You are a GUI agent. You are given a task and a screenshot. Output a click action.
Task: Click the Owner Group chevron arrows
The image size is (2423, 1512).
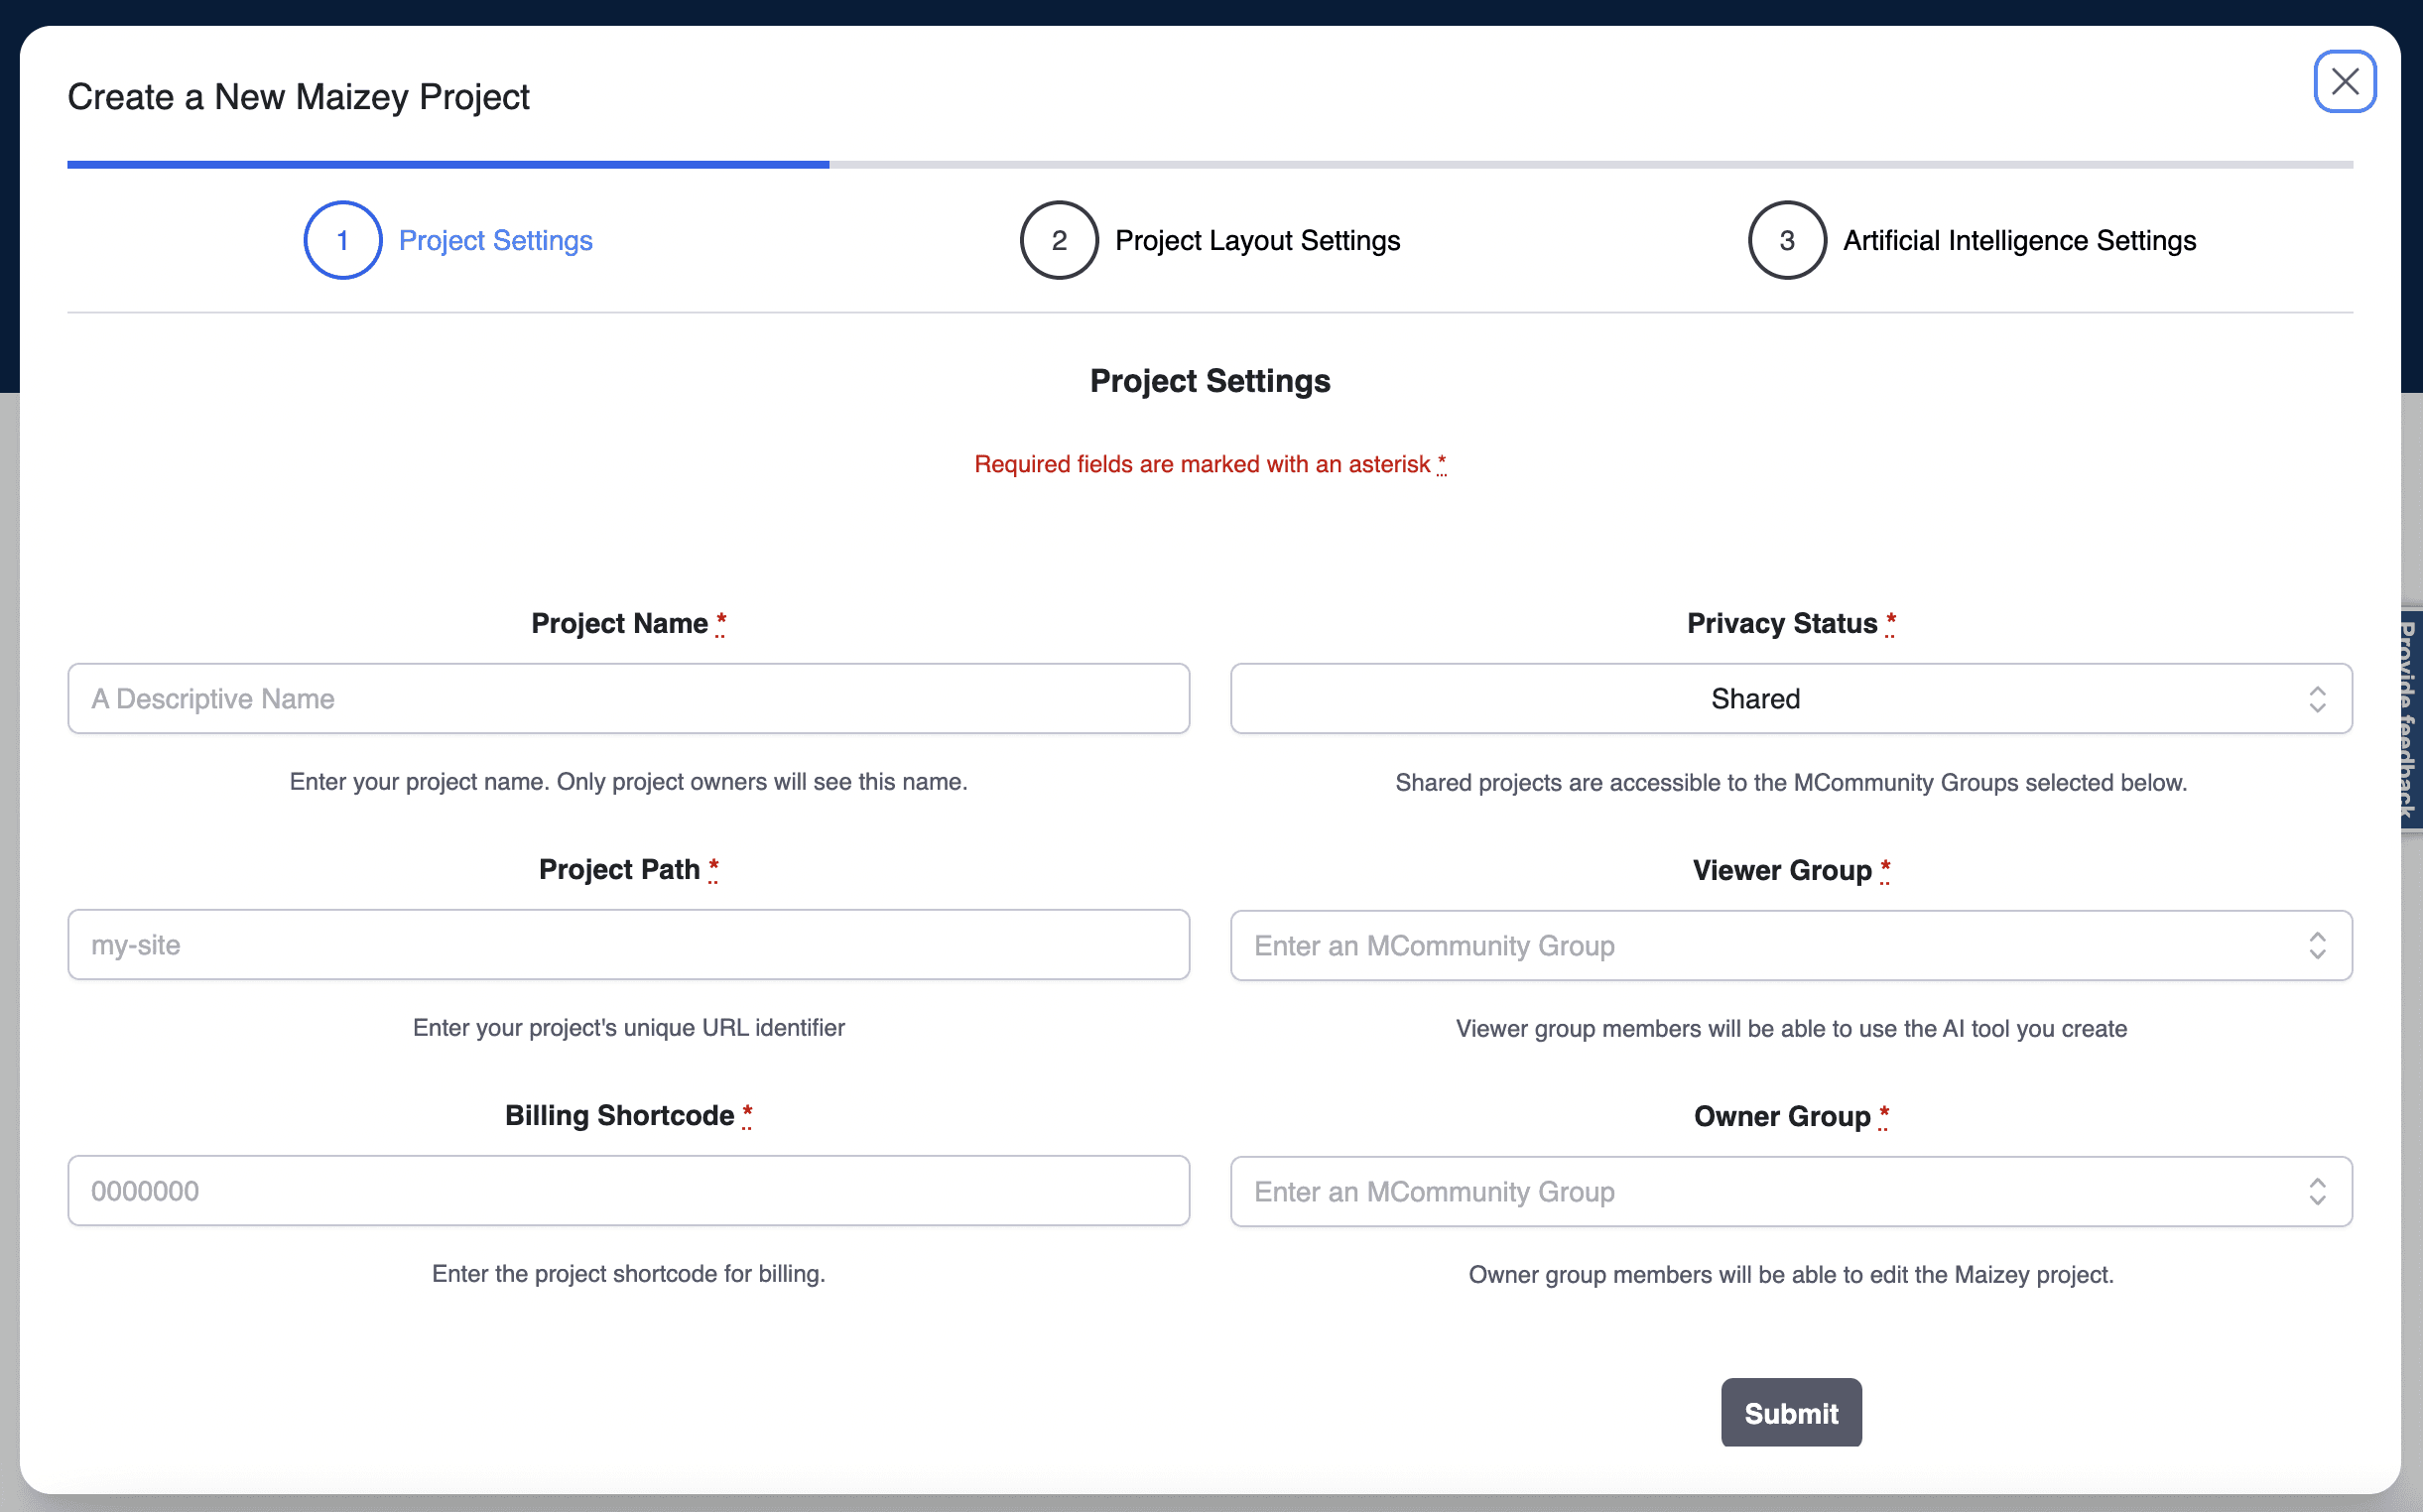2317,1191
